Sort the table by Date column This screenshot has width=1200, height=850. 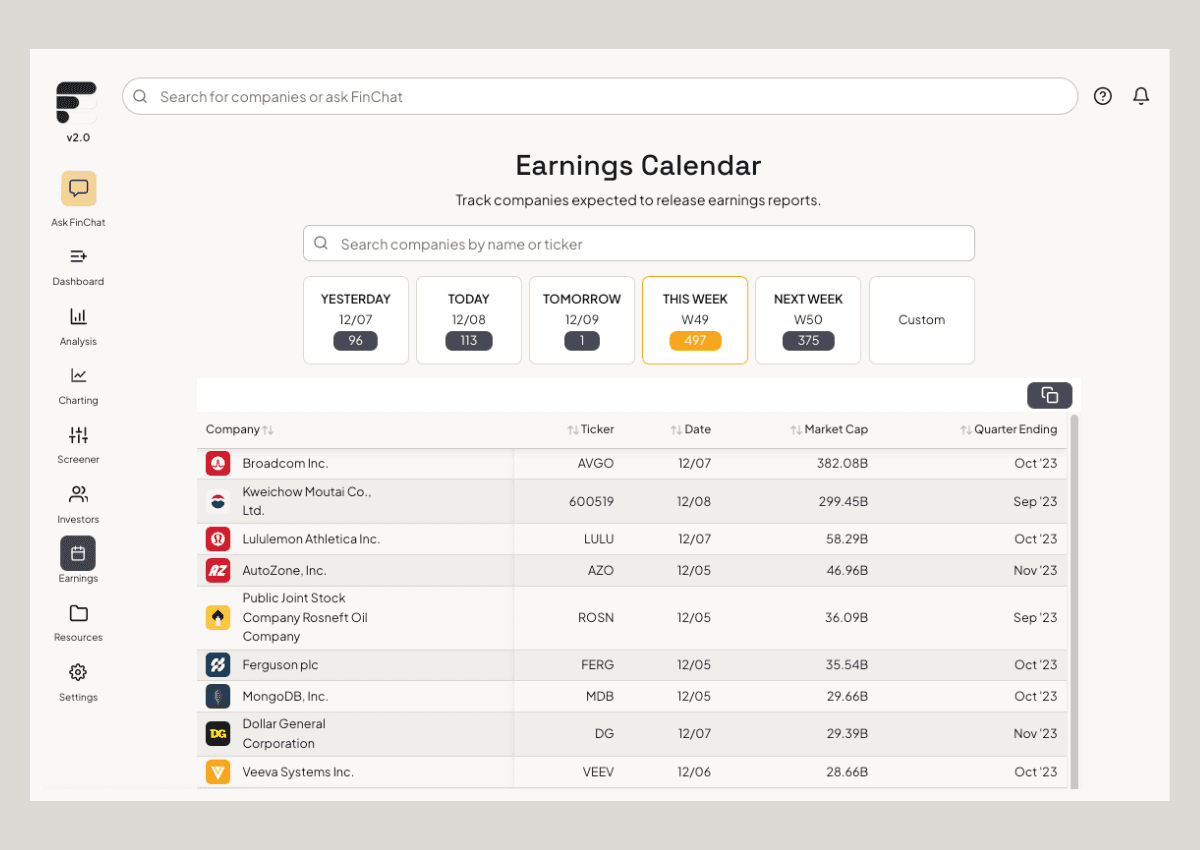click(691, 429)
